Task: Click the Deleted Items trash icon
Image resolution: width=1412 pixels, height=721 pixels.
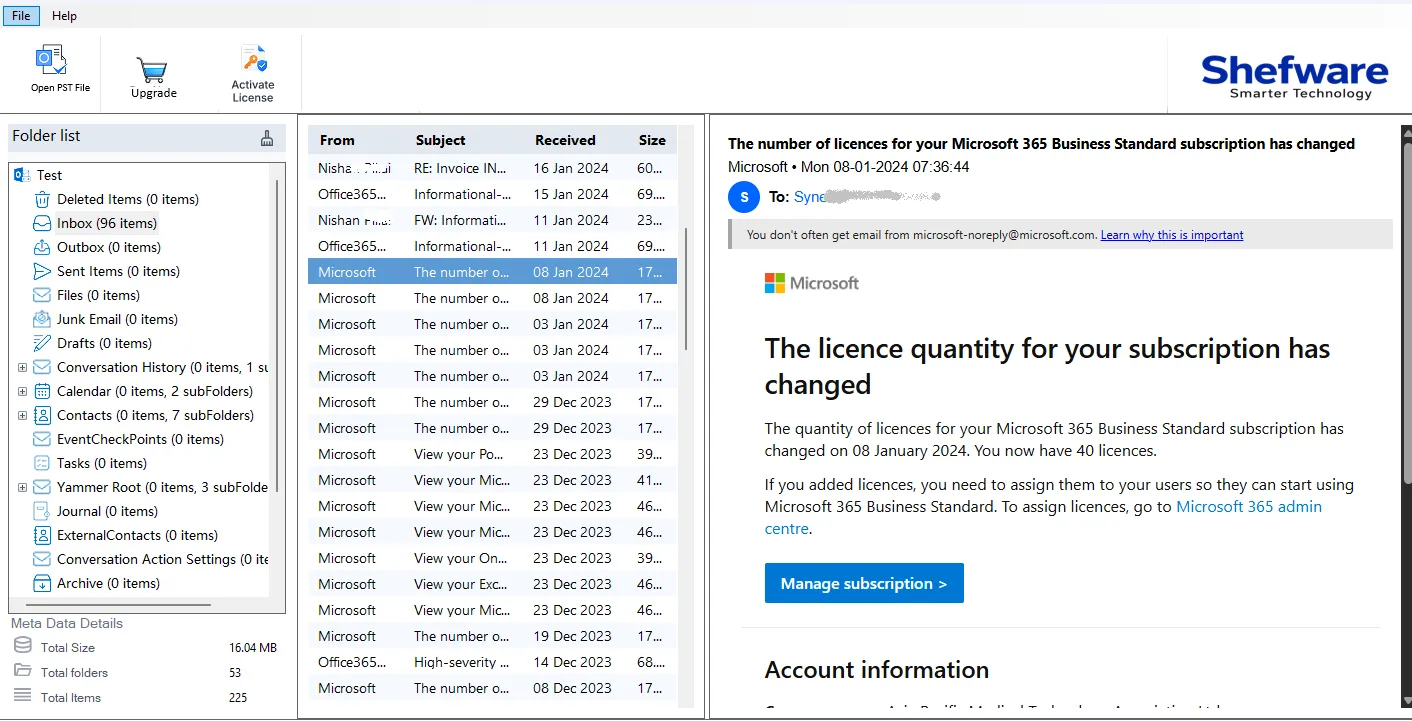Action: click(x=42, y=199)
